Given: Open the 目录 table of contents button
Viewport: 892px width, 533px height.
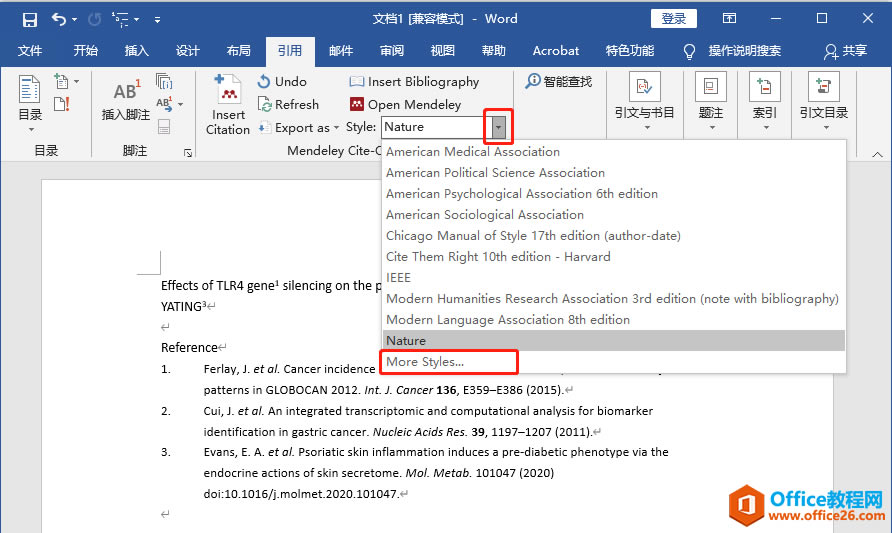Looking at the screenshot, I should 30,104.
